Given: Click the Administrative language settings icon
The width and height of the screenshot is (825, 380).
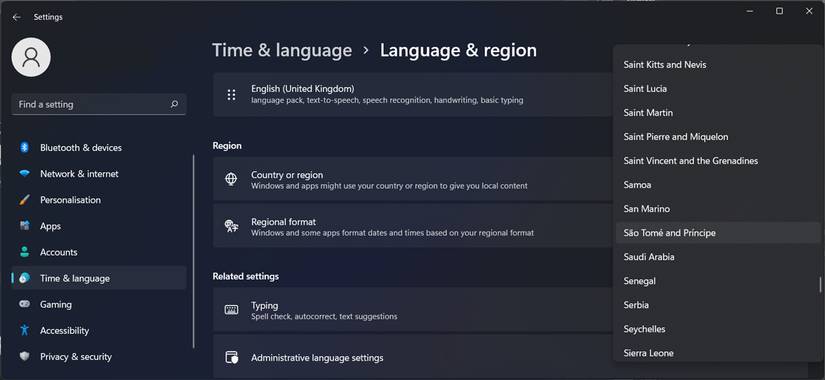Looking at the screenshot, I should click(x=231, y=357).
